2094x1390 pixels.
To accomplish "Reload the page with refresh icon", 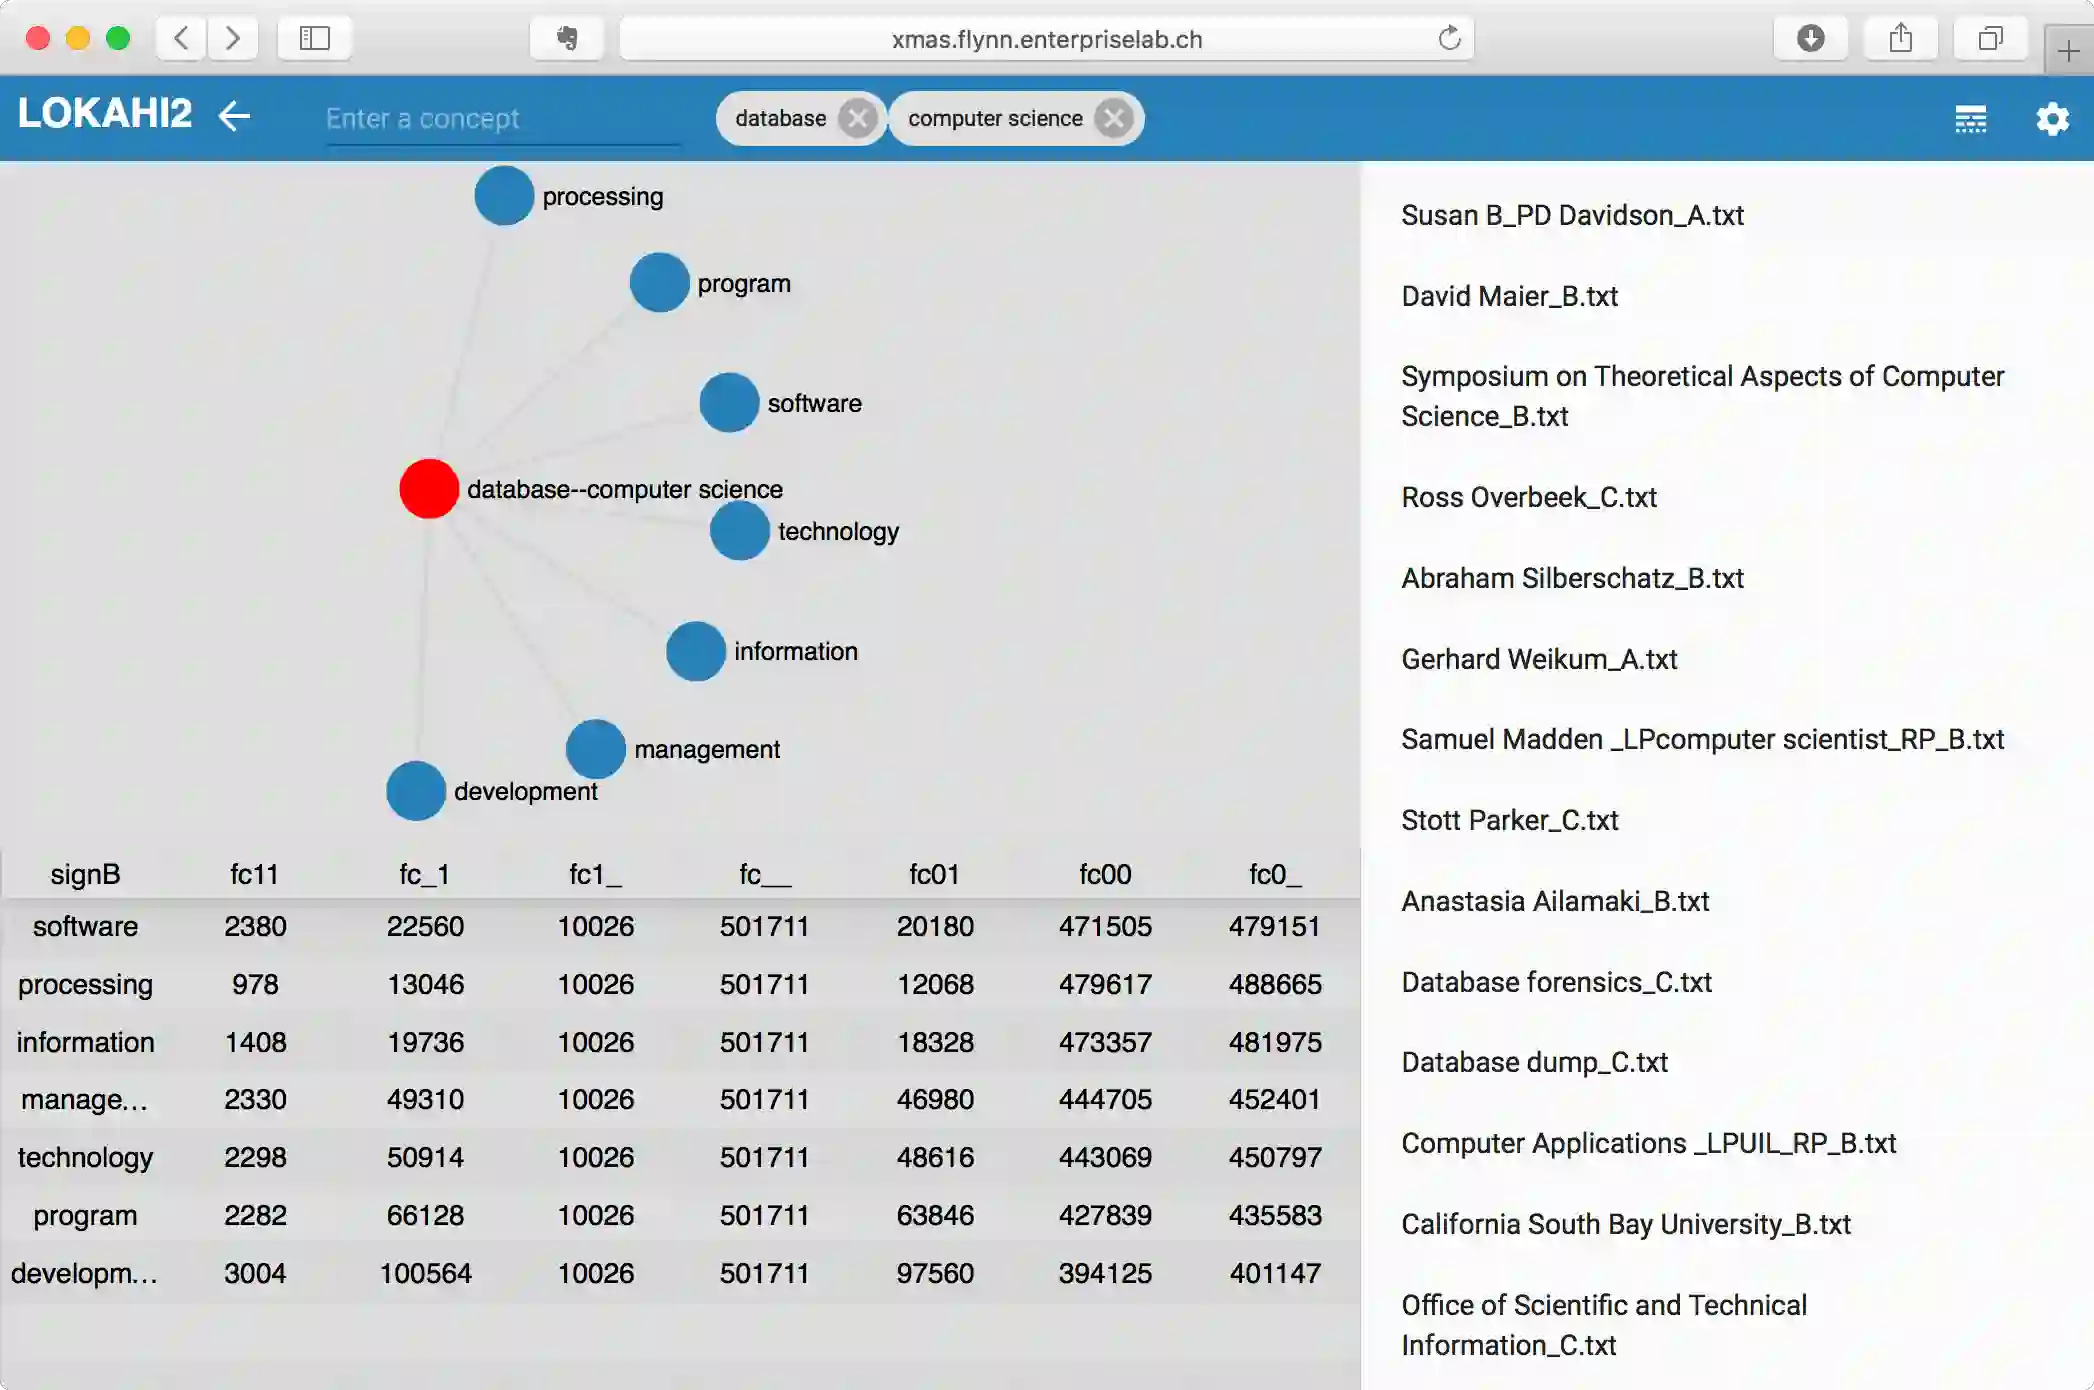I will [1449, 39].
